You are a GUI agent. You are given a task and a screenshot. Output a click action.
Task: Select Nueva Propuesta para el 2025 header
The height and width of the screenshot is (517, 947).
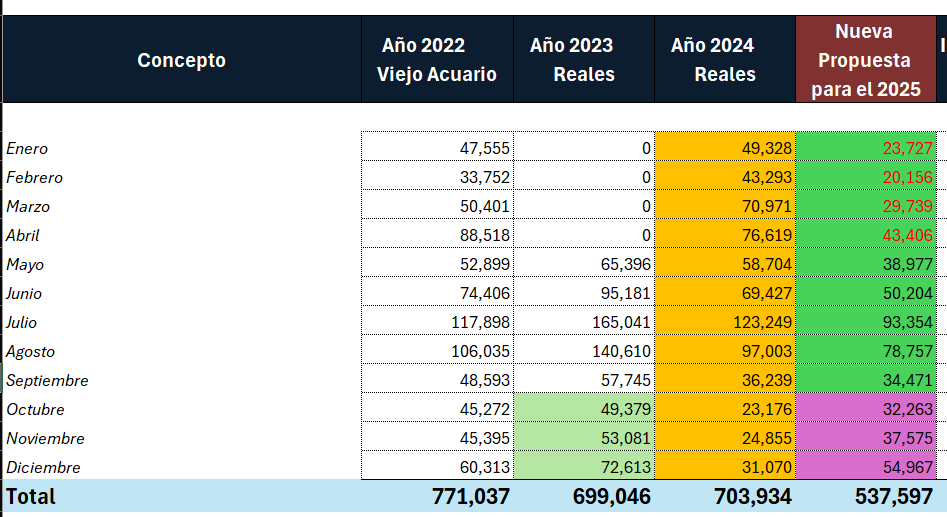click(865, 60)
